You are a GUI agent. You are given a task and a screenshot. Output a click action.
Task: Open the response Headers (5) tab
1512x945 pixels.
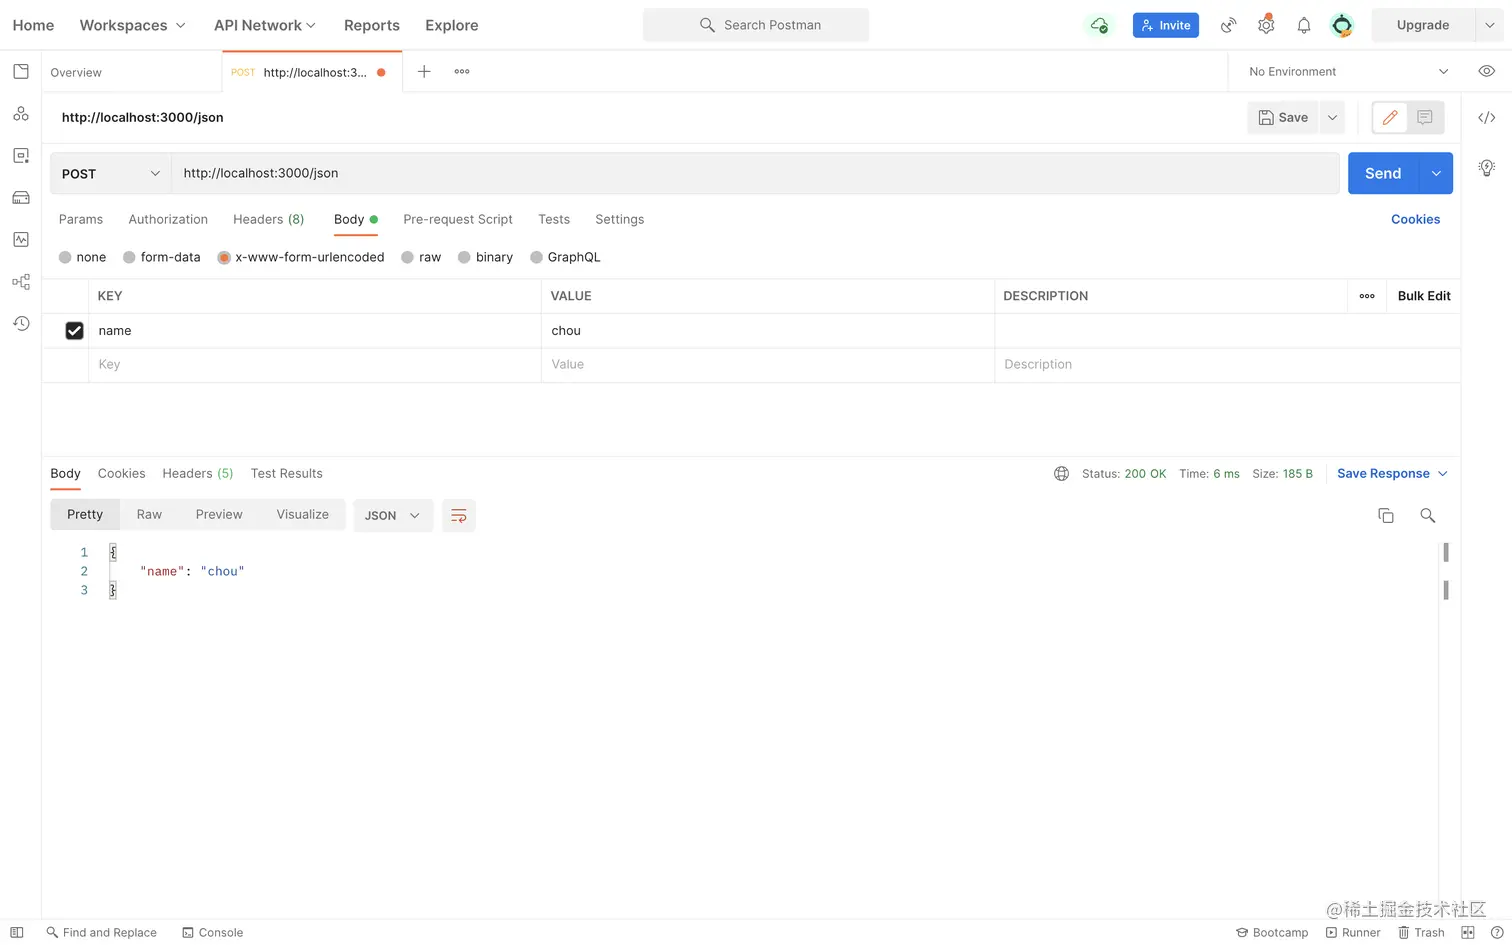pos(198,474)
